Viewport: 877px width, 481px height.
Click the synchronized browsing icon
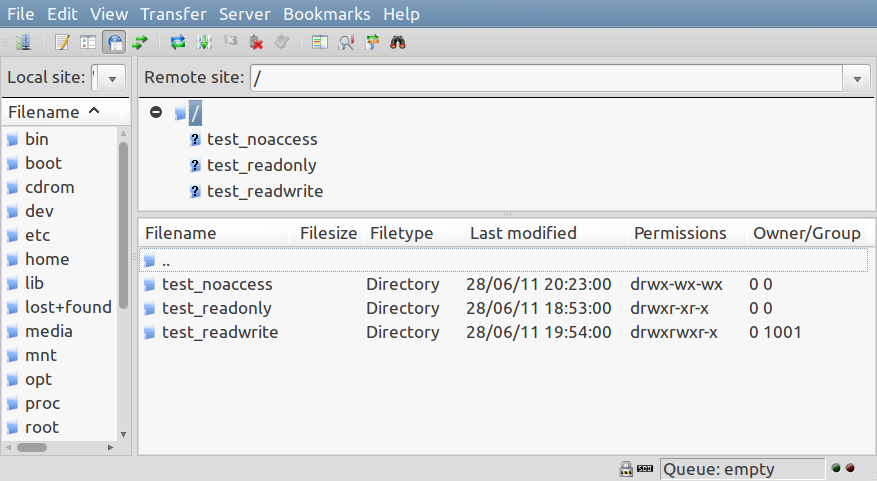point(372,42)
